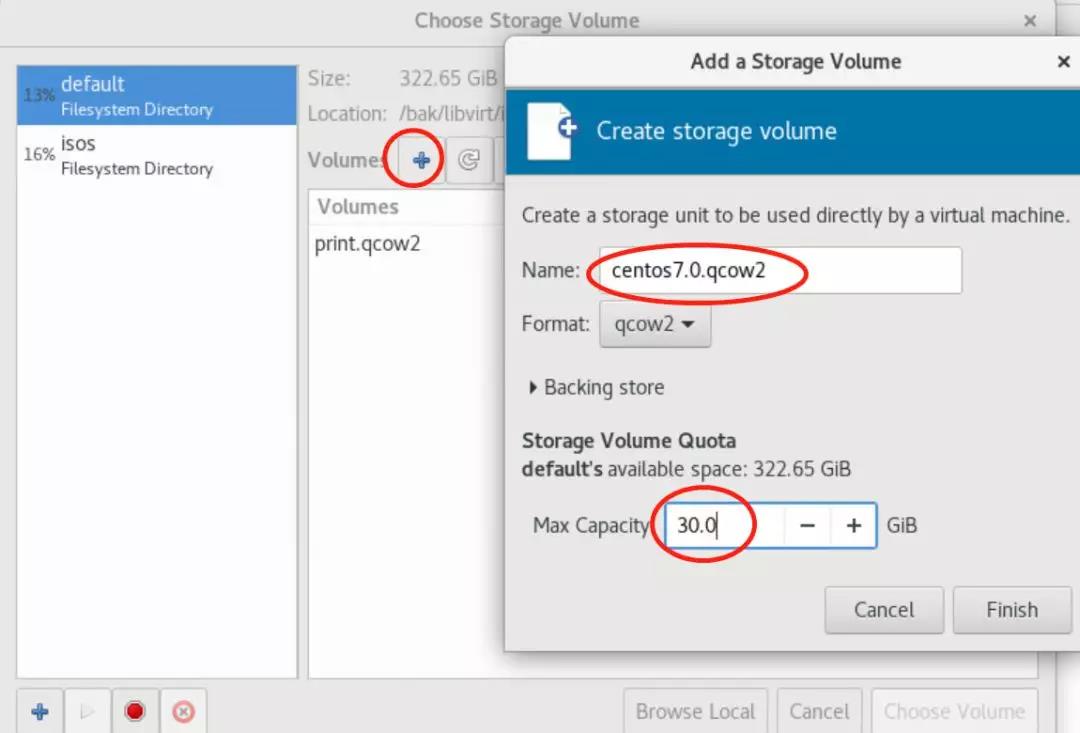The width and height of the screenshot is (1080, 733).
Task: Start the selected storage pool
Action: click(x=87, y=711)
